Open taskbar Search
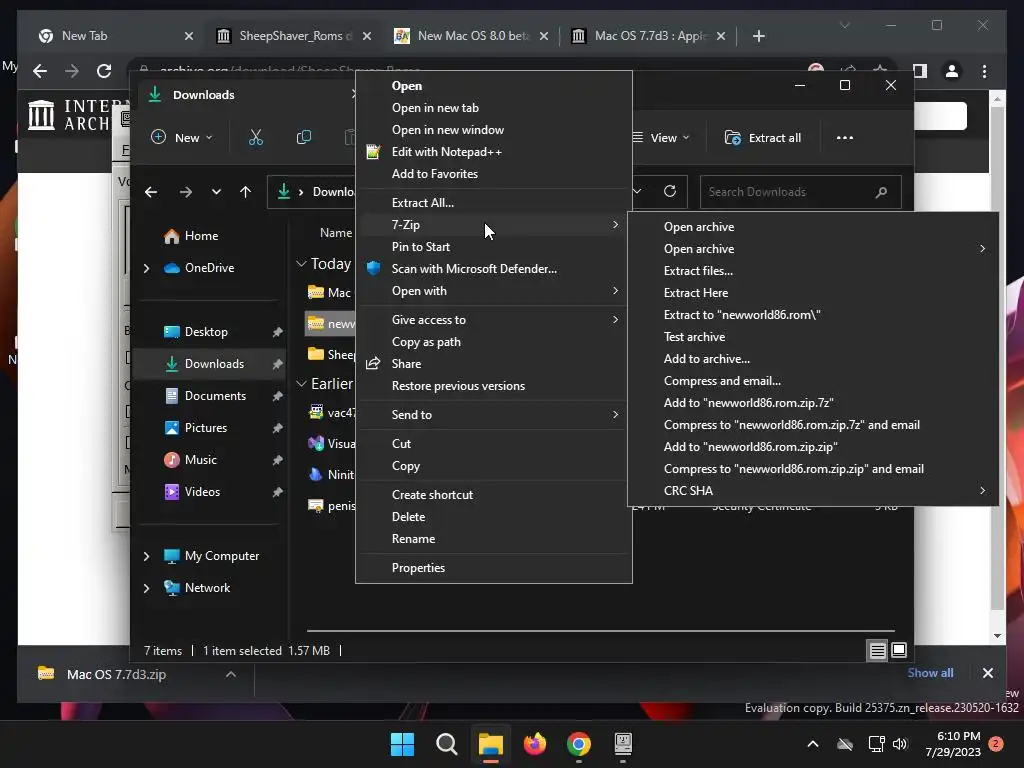The image size is (1024, 768). (447, 744)
